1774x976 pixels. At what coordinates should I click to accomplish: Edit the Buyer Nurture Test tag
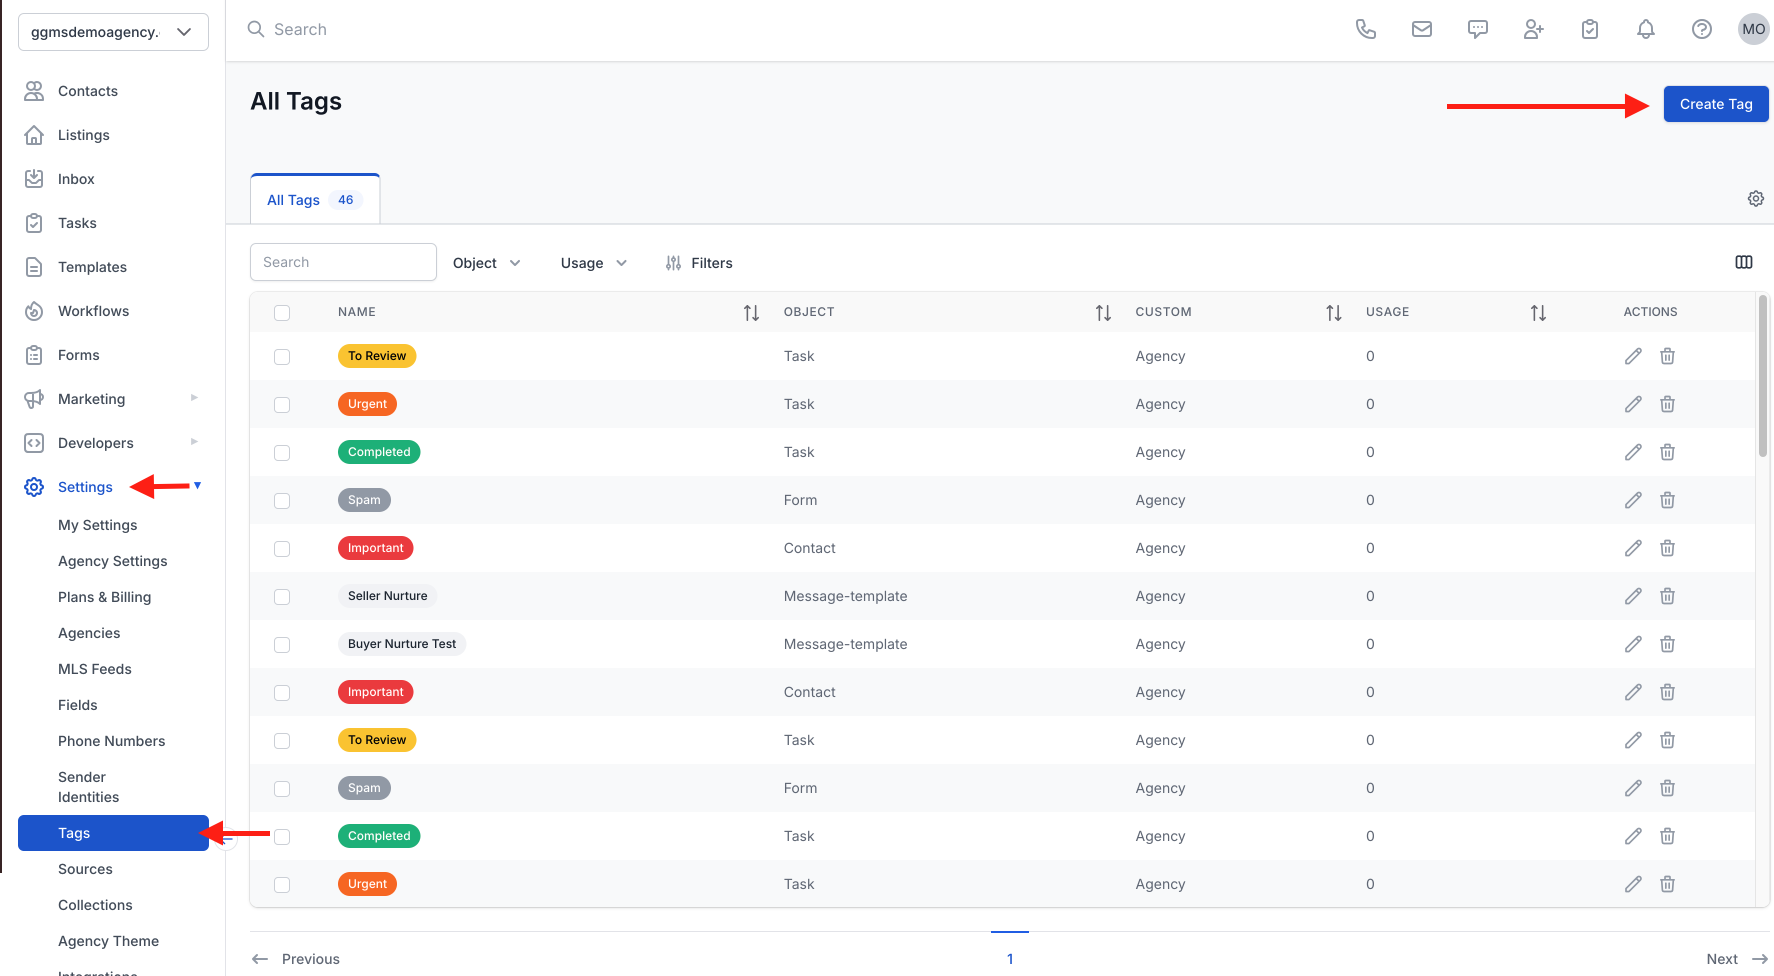pyautogui.click(x=1632, y=644)
